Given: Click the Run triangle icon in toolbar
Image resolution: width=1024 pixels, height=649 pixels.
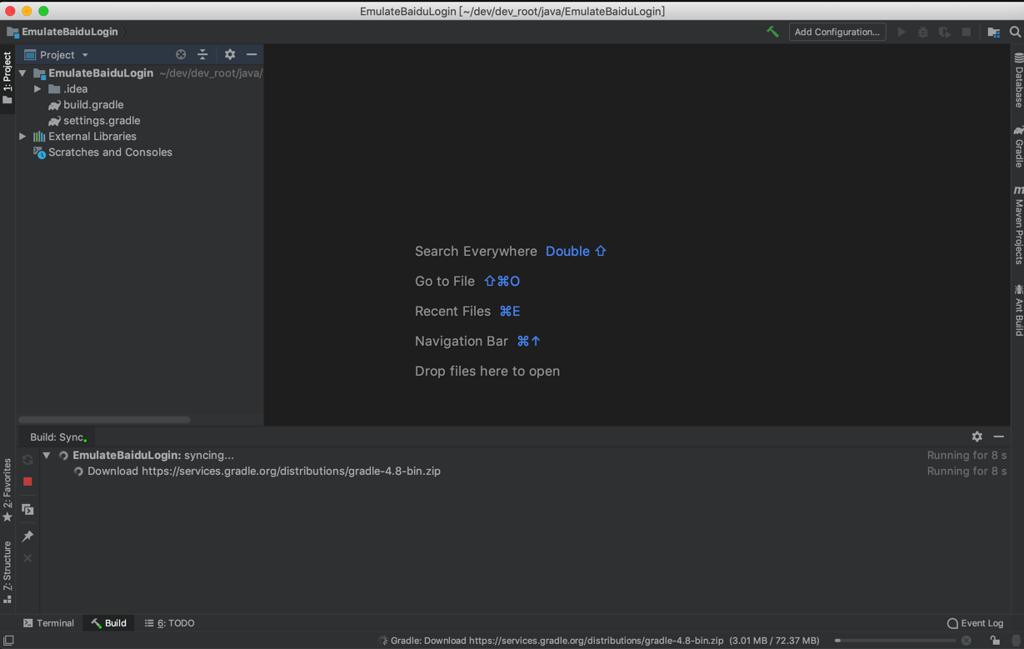Looking at the screenshot, I should click(901, 32).
